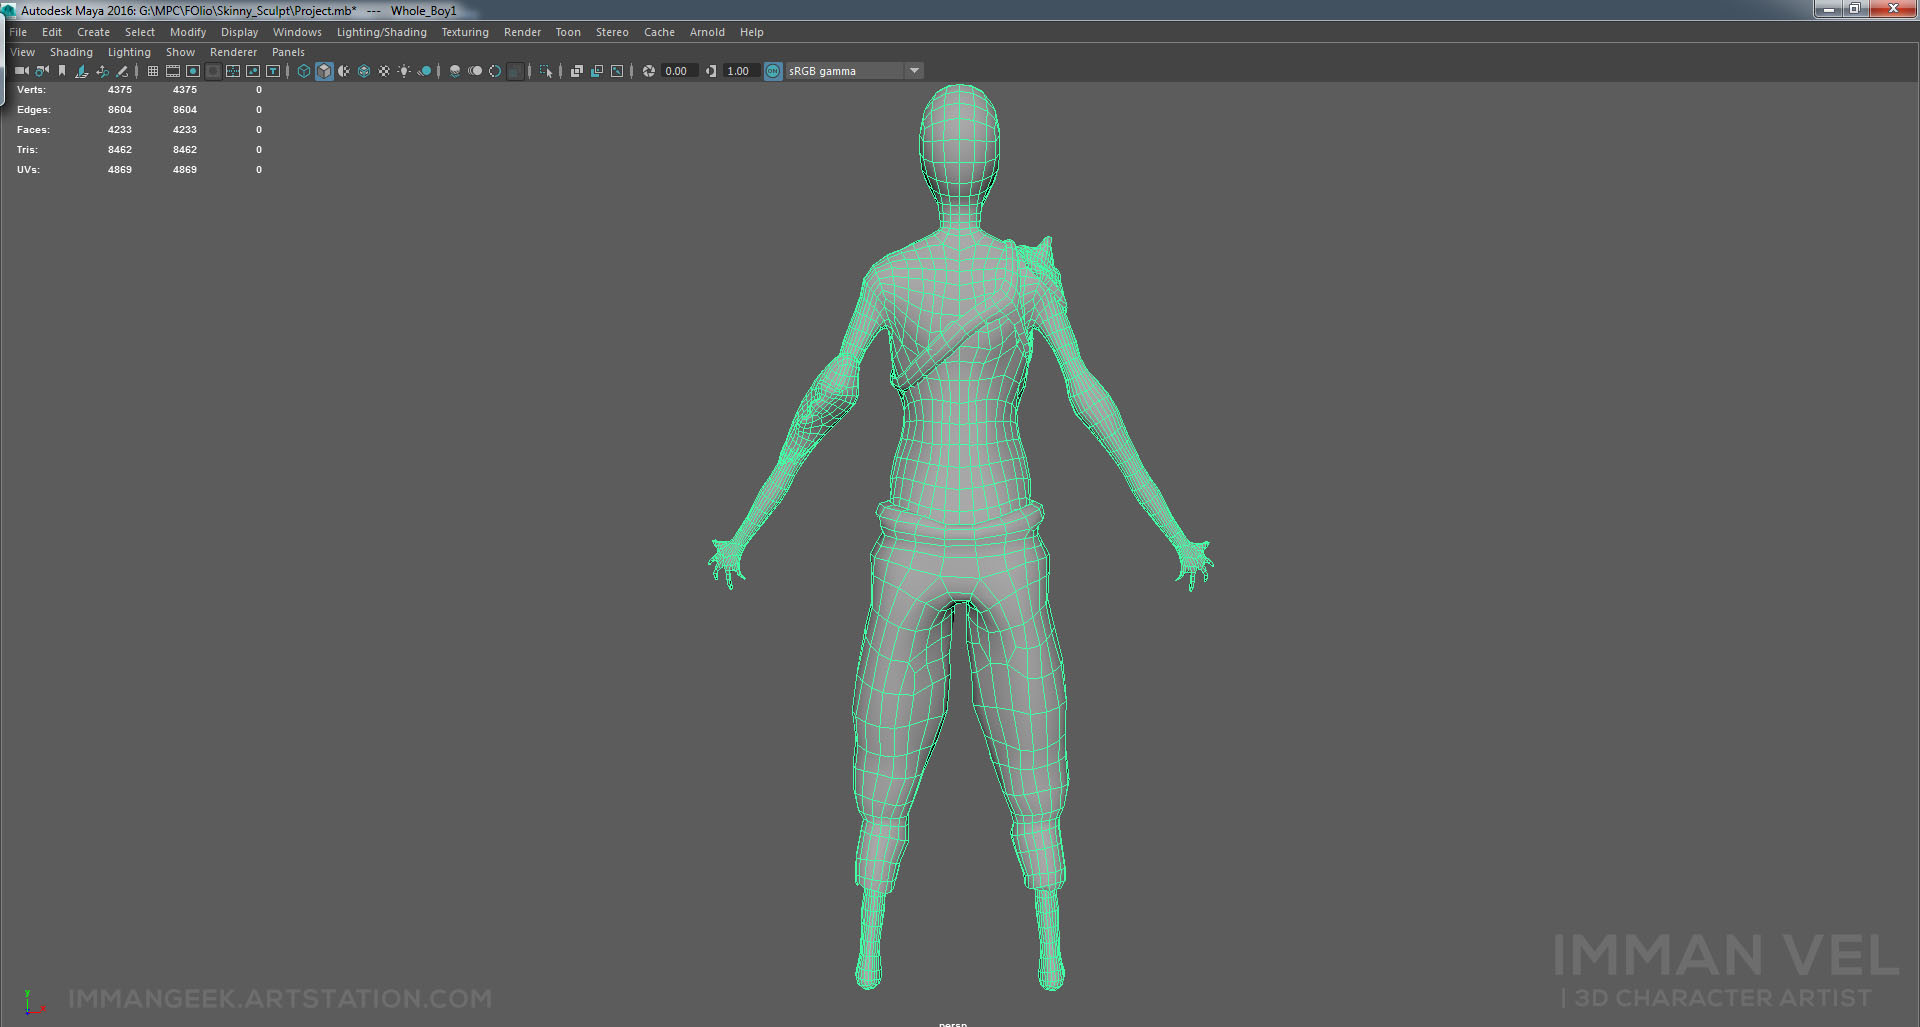Viewport: 1920px width, 1027px height.
Task: Enable Wireframe display mode icon
Action: coord(304,71)
